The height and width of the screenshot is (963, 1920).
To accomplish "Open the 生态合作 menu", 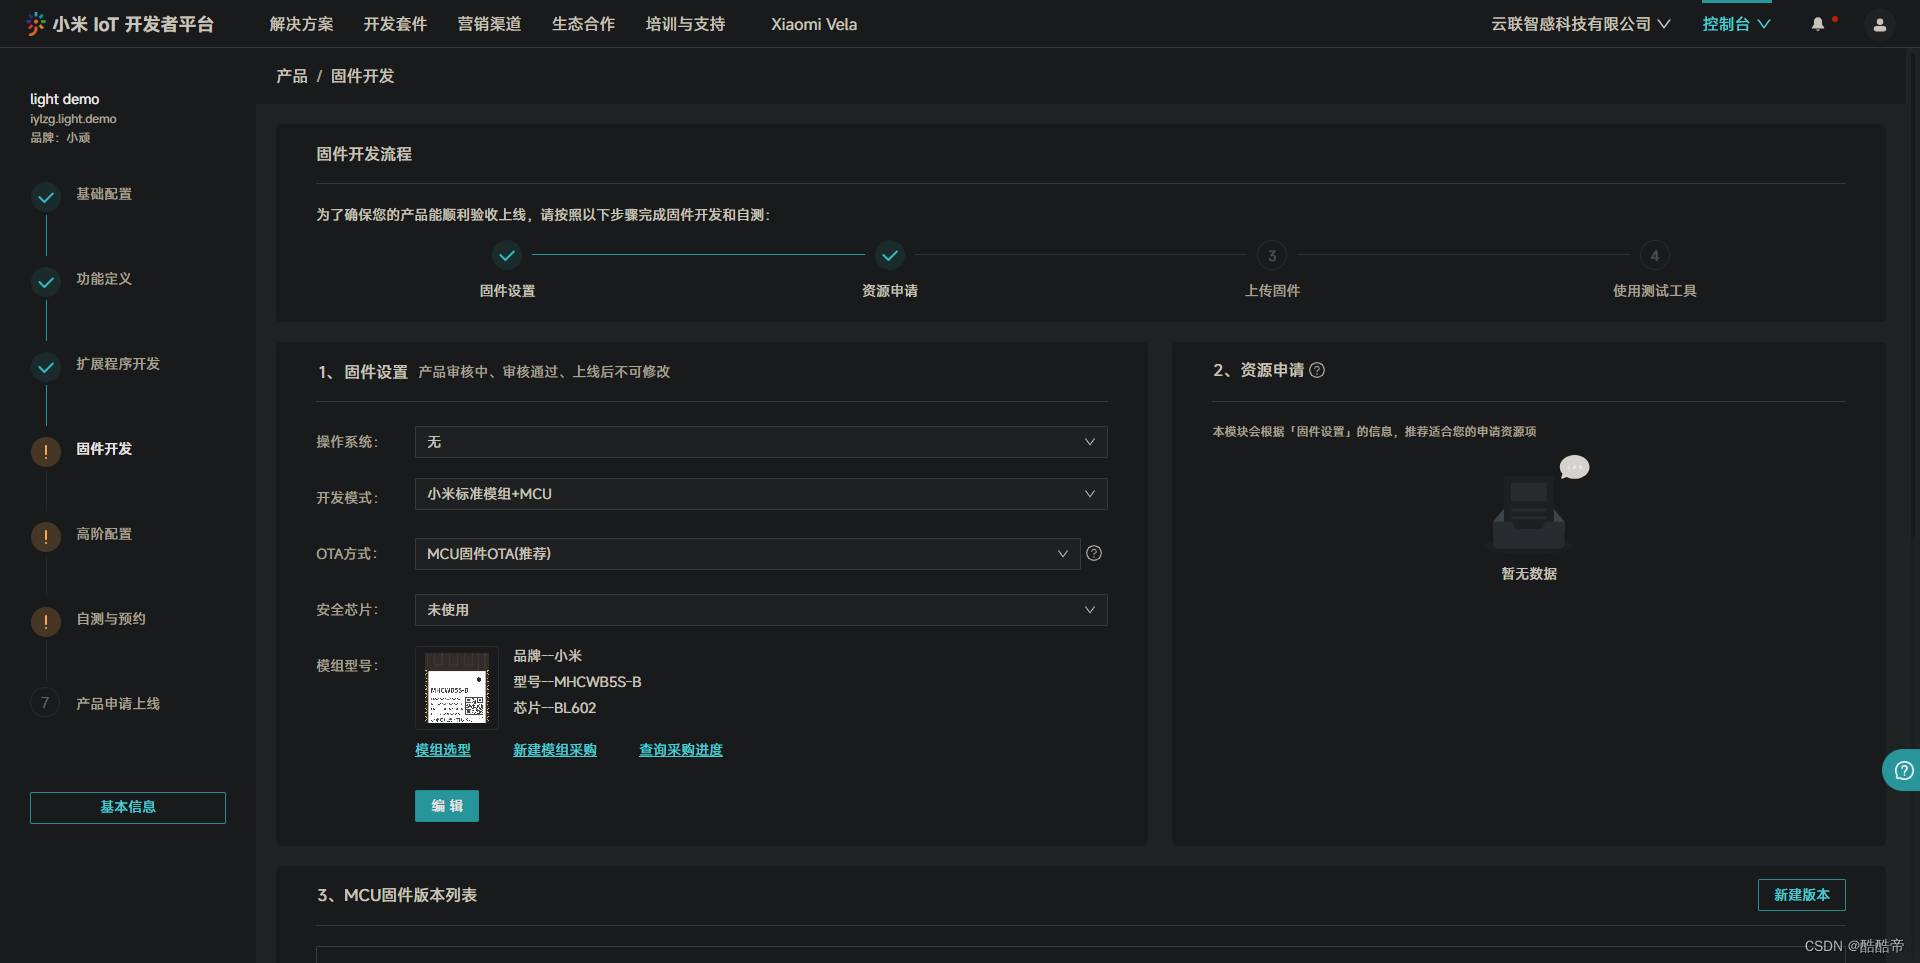I will click(x=583, y=24).
